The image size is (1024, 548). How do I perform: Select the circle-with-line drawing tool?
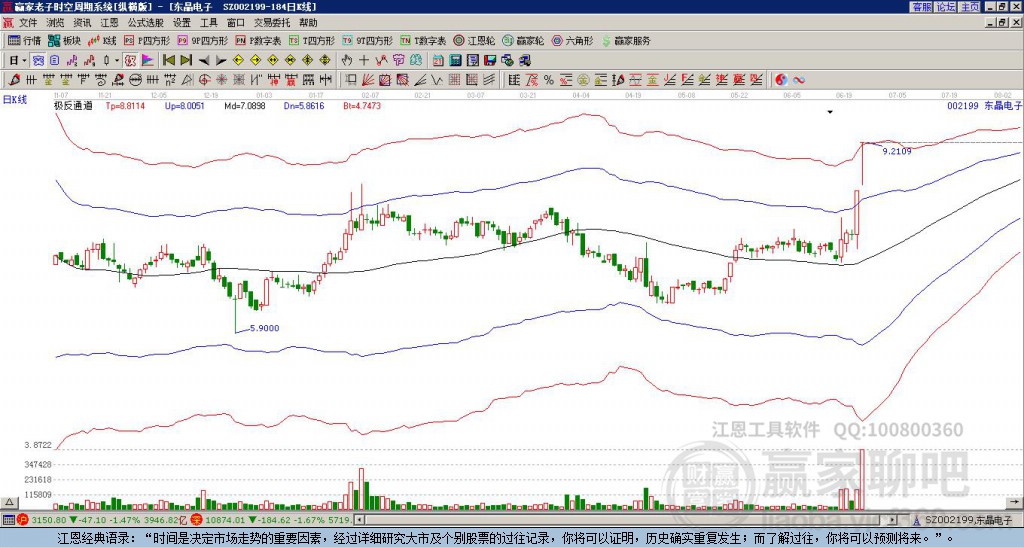coord(135,80)
